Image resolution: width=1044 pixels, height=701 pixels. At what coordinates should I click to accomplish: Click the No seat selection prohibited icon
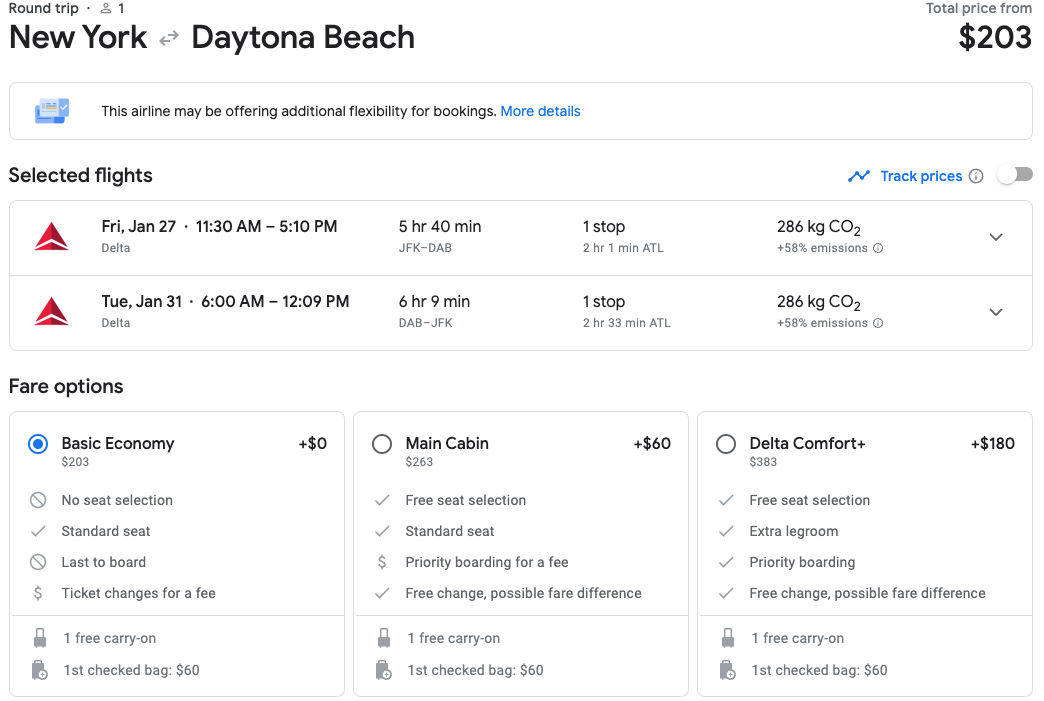coord(38,500)
